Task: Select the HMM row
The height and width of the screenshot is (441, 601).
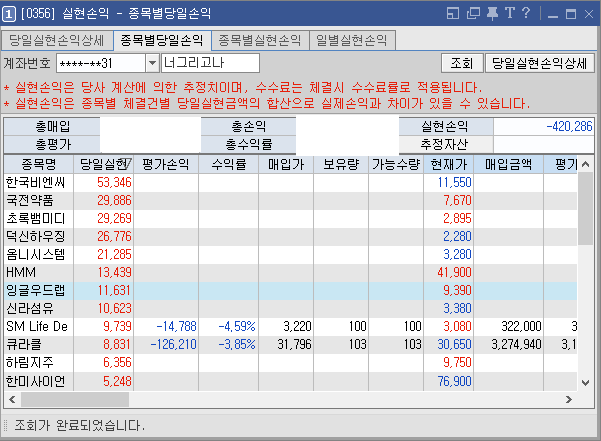Action: tap(290, 272)
